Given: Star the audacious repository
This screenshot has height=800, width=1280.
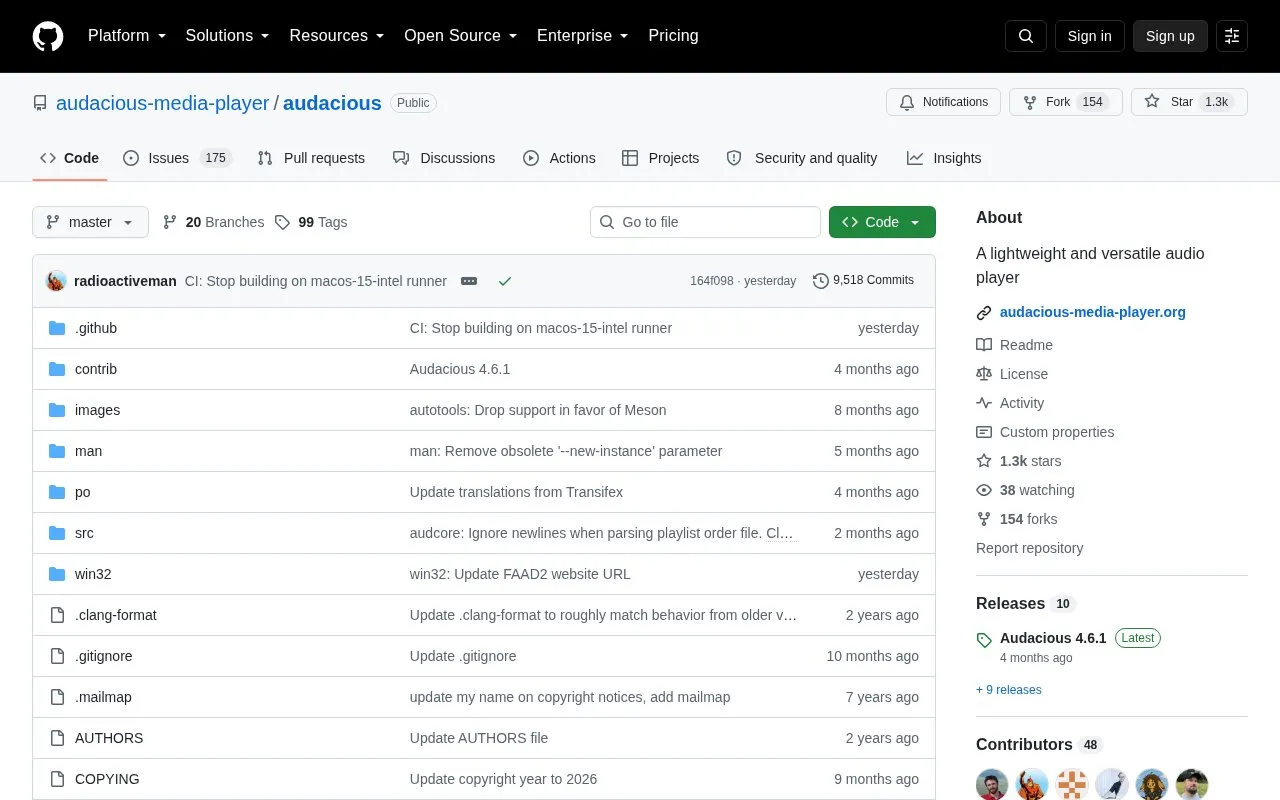Looking at the screenshot, I should 1189,102.
